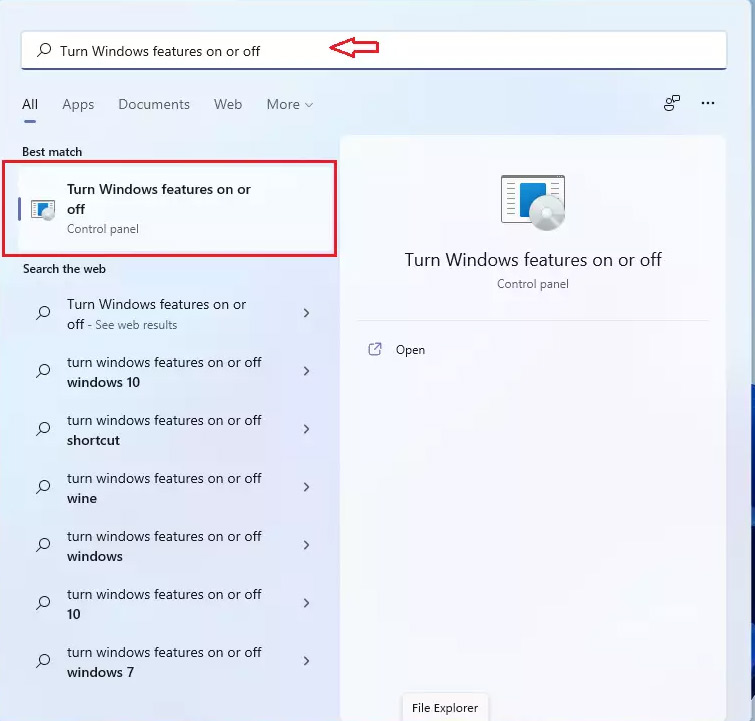Viewport: 755px width, 721px height.
Task: Click the preview title Turn Windows features on or off
Action: point(533,260)
